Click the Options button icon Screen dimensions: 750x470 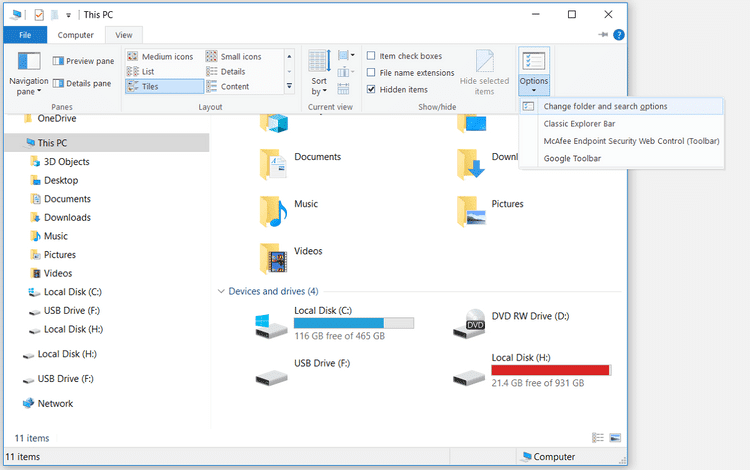pos(534,61)
